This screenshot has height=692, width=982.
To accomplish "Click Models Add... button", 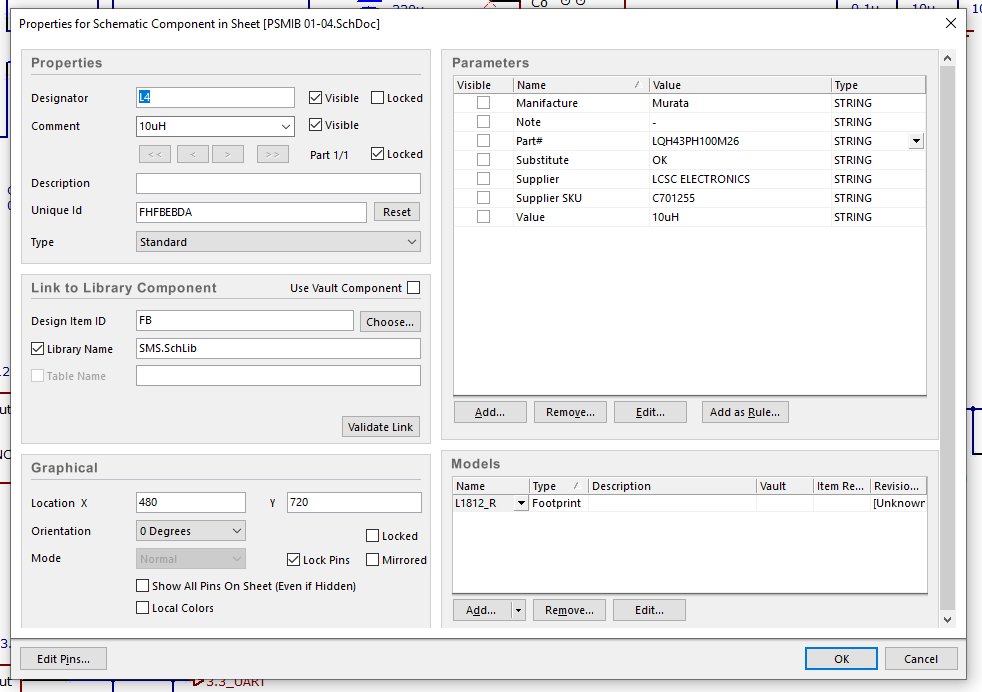I will 481,609.
